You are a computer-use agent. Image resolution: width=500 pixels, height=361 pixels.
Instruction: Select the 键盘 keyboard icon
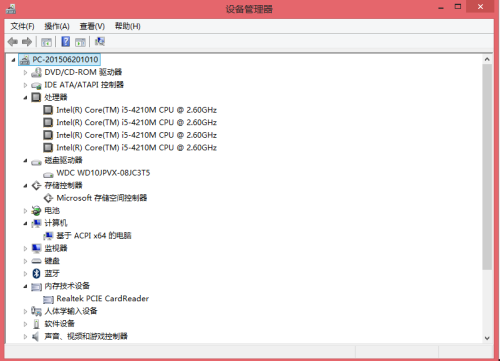point(36,261)
